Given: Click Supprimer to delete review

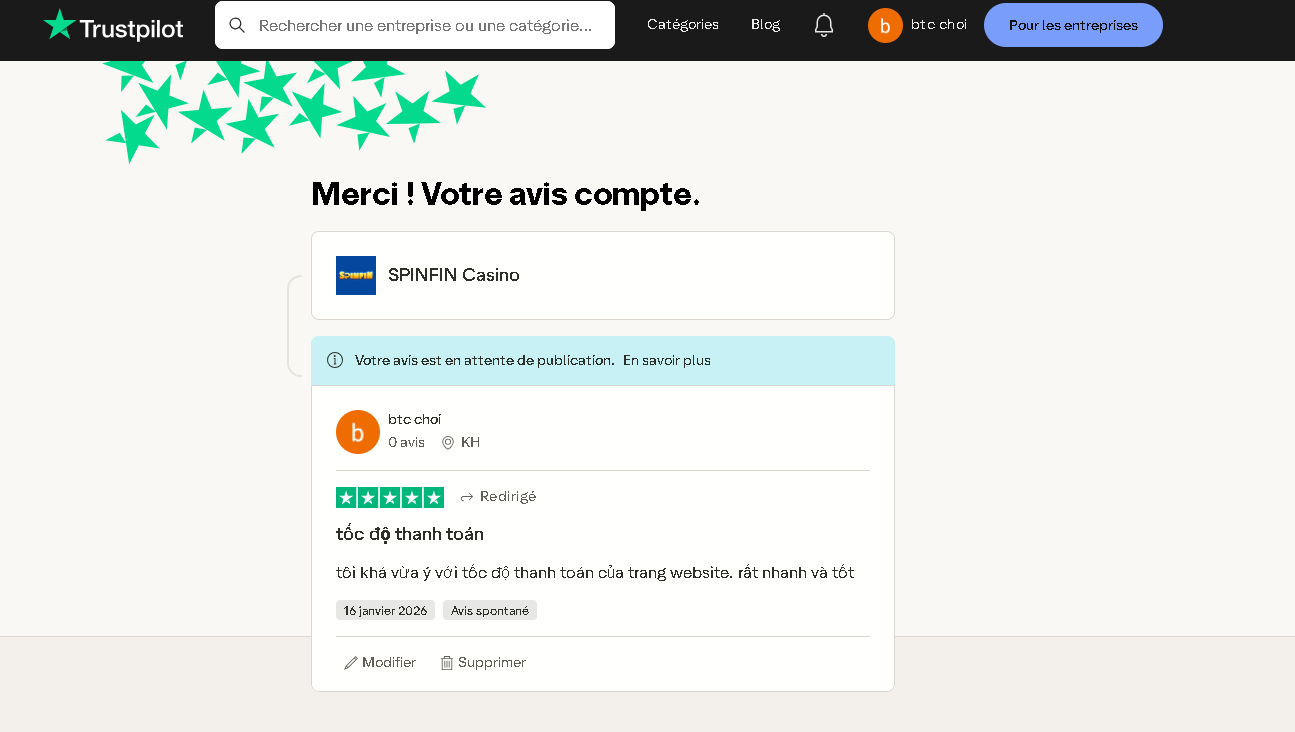Looking at the screenshot, I should (483, 662).
